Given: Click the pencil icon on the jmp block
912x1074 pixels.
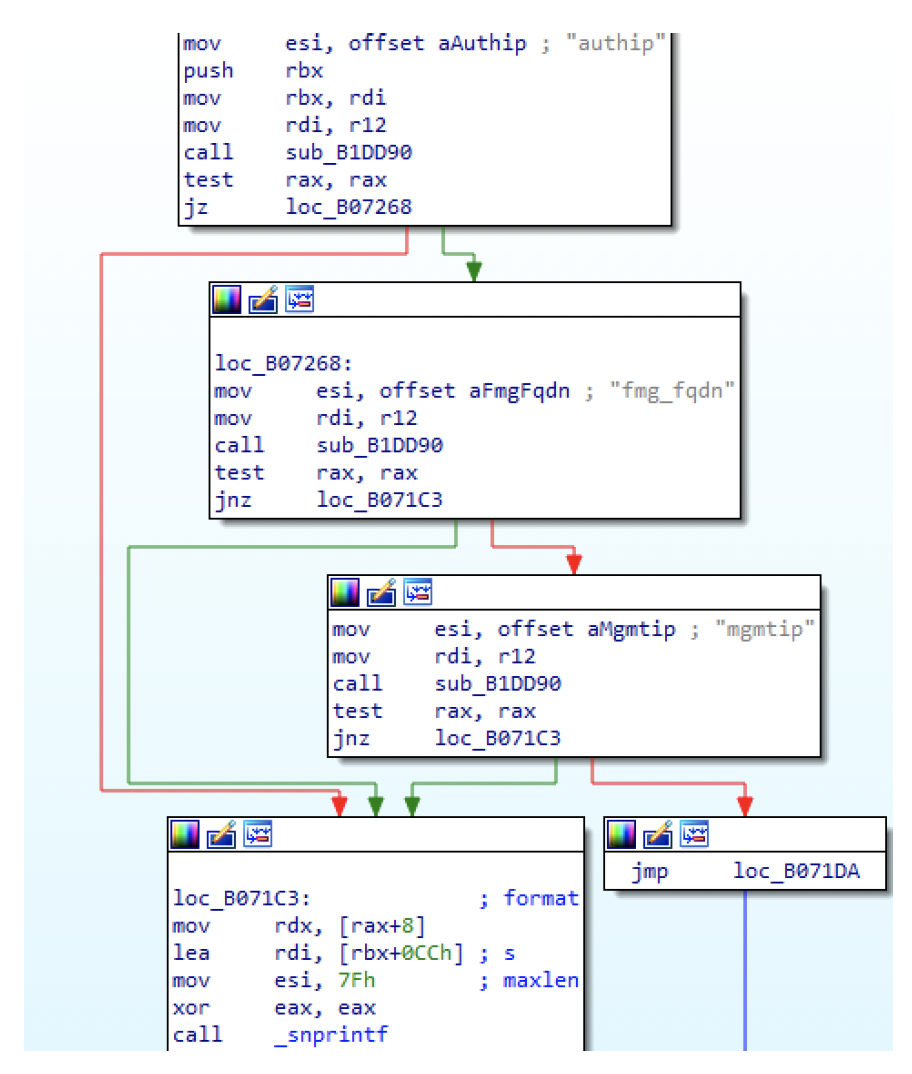Looking at the screenshot, I should pos(658,834).
